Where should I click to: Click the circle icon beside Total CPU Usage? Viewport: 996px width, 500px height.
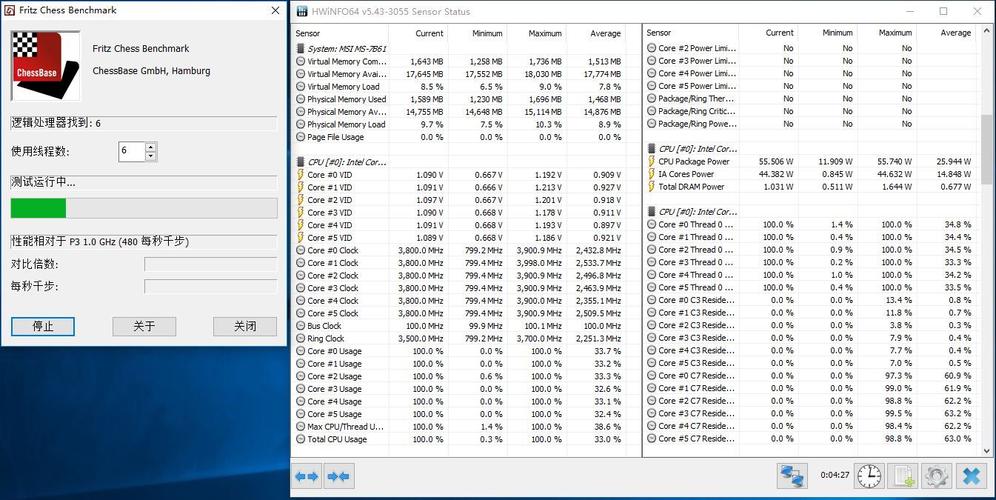pos(300,439)
